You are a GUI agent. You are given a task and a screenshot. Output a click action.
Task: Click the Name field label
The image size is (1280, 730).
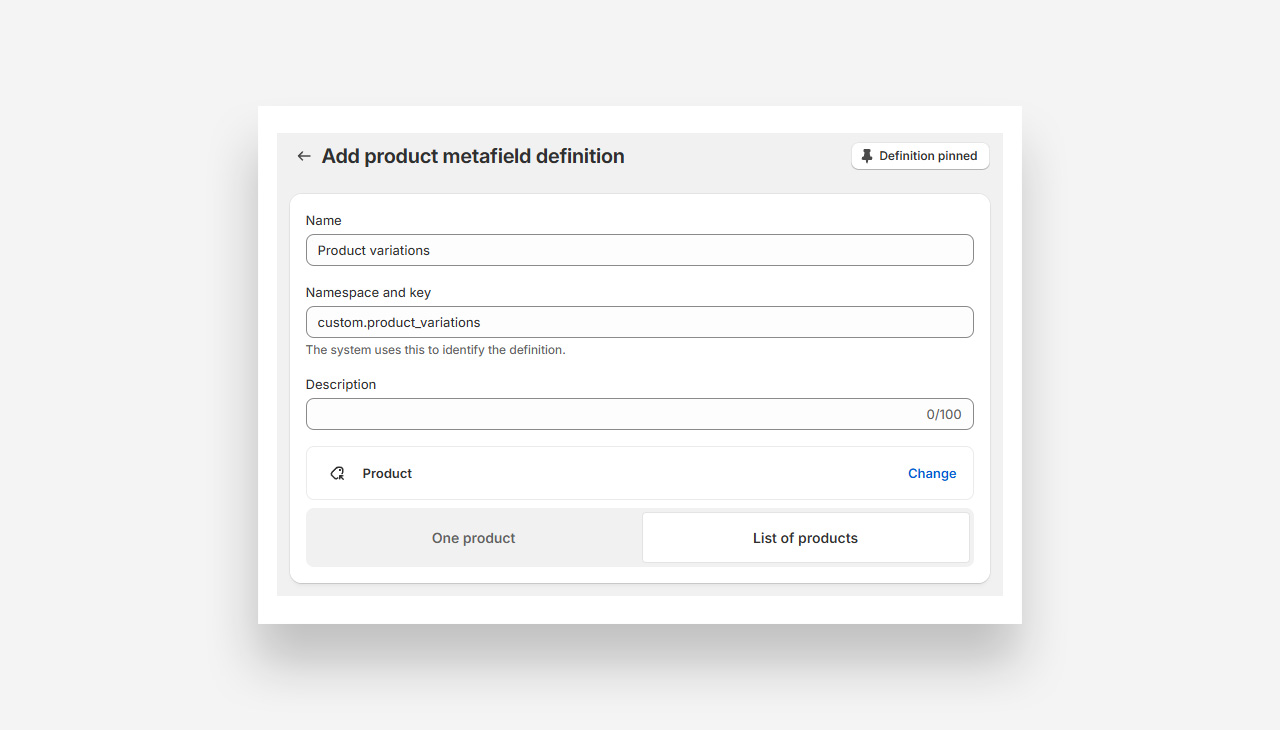(x=323, y=220)
